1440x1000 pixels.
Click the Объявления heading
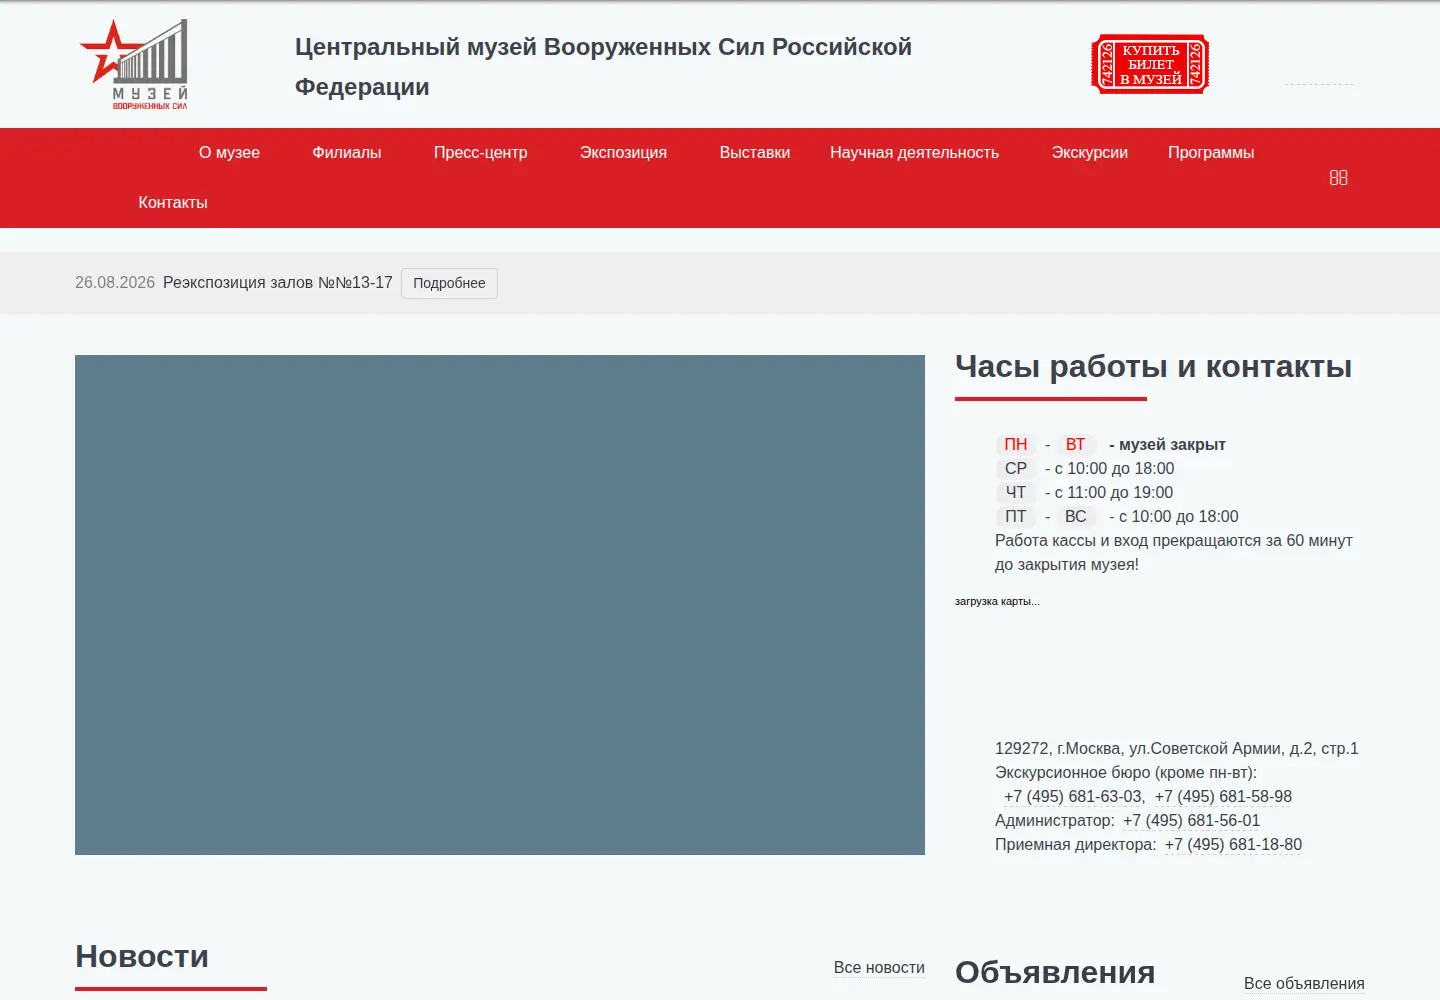[1055, 973]
